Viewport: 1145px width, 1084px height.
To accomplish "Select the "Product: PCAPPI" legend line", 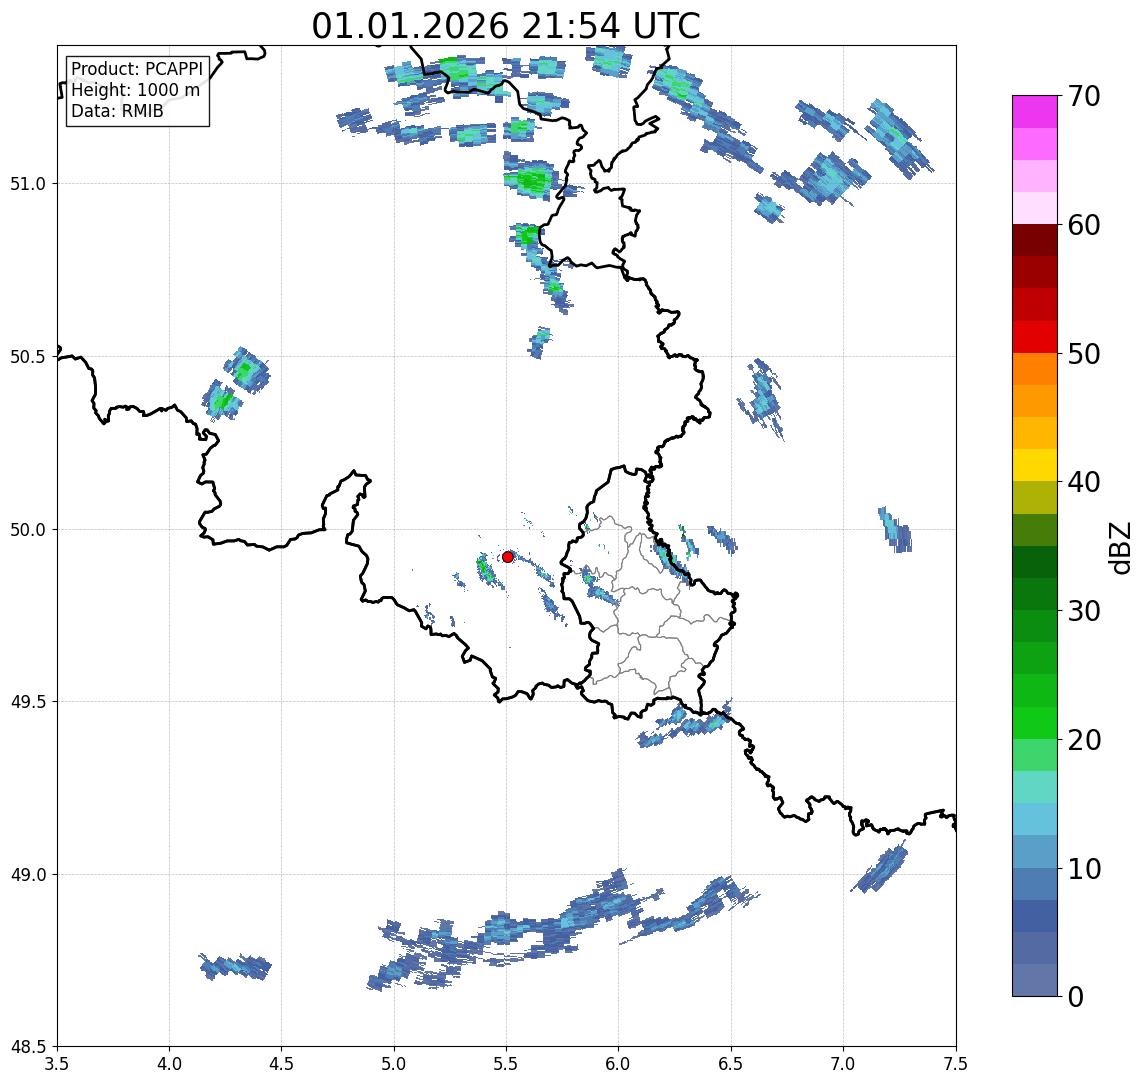I will (137, 69).
